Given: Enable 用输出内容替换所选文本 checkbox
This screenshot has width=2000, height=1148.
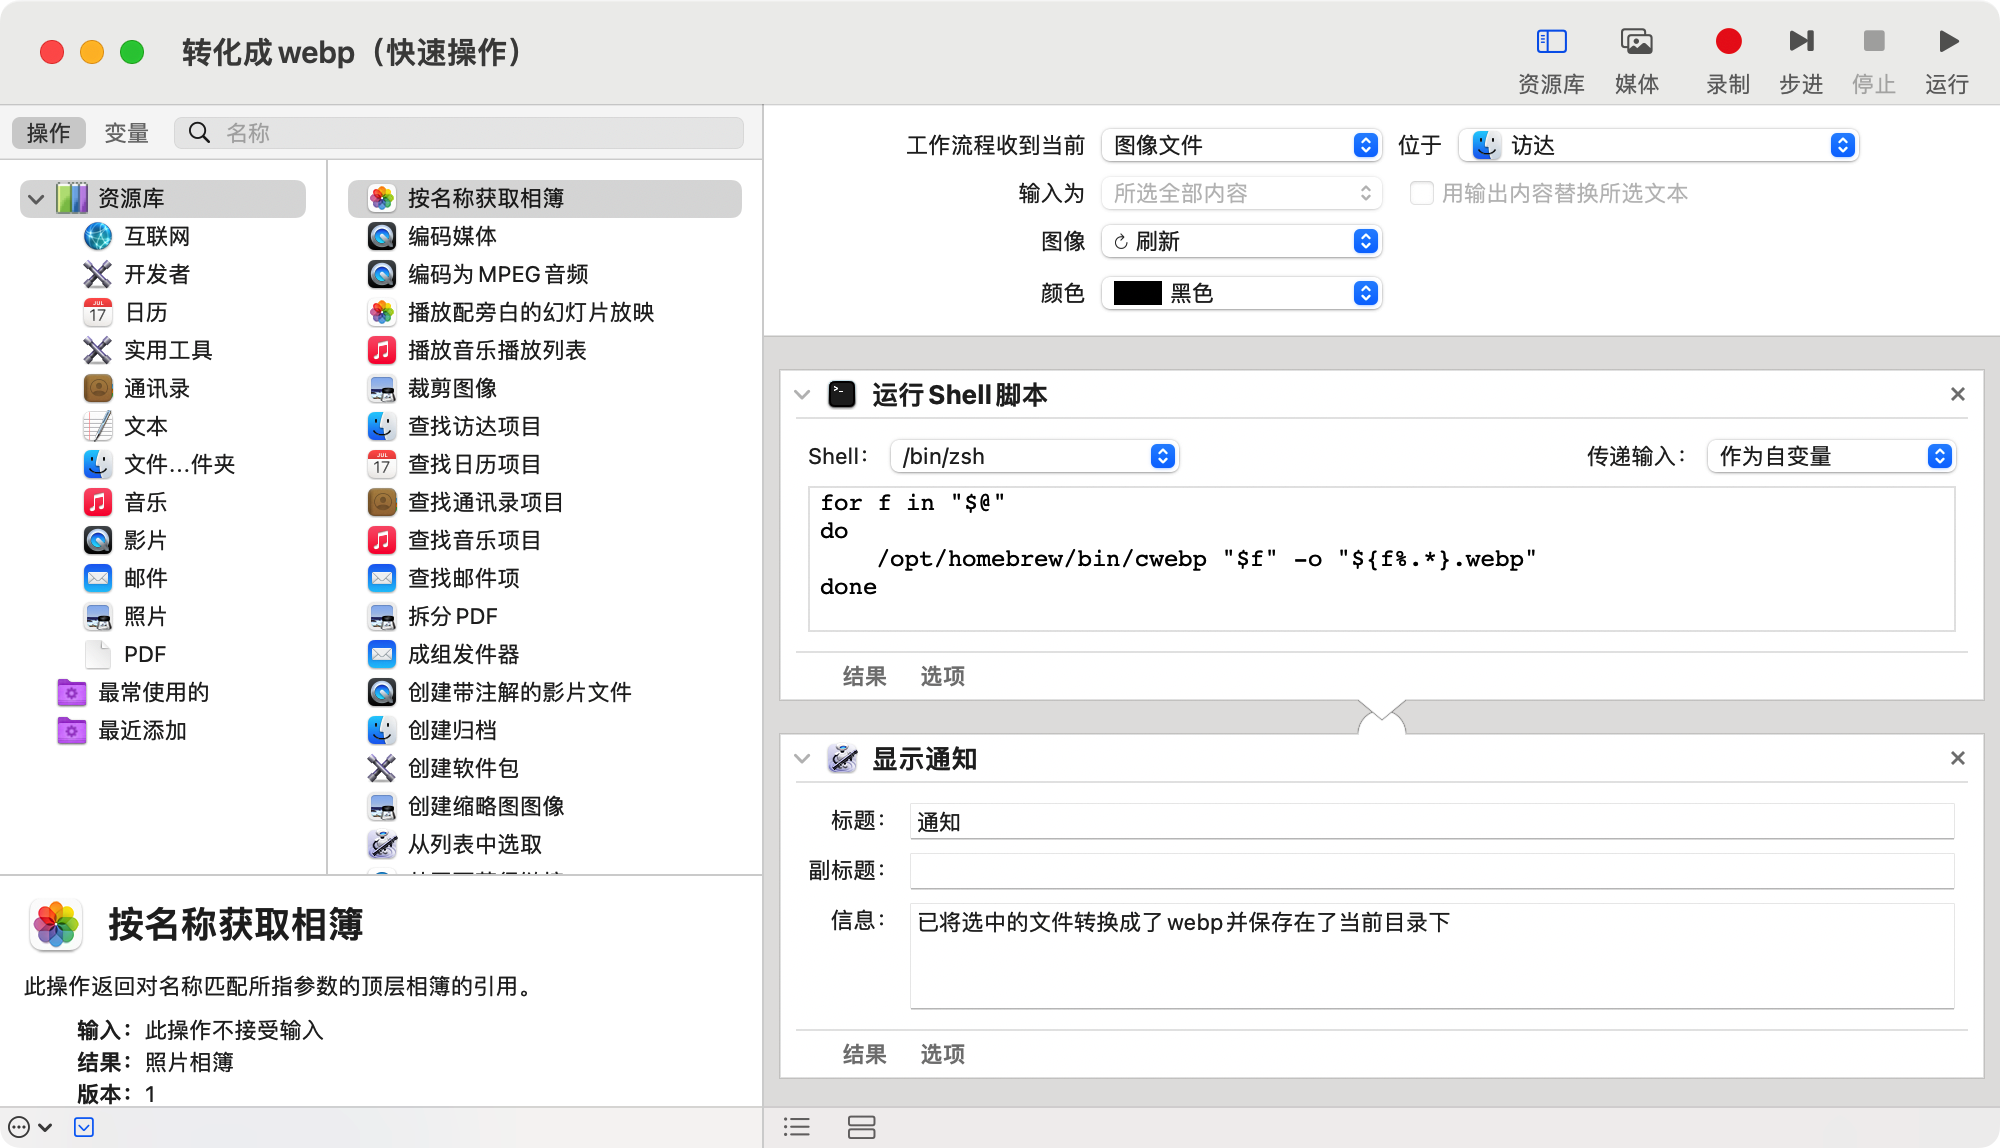Looking at the screenshot, I should click(1421, 193).
